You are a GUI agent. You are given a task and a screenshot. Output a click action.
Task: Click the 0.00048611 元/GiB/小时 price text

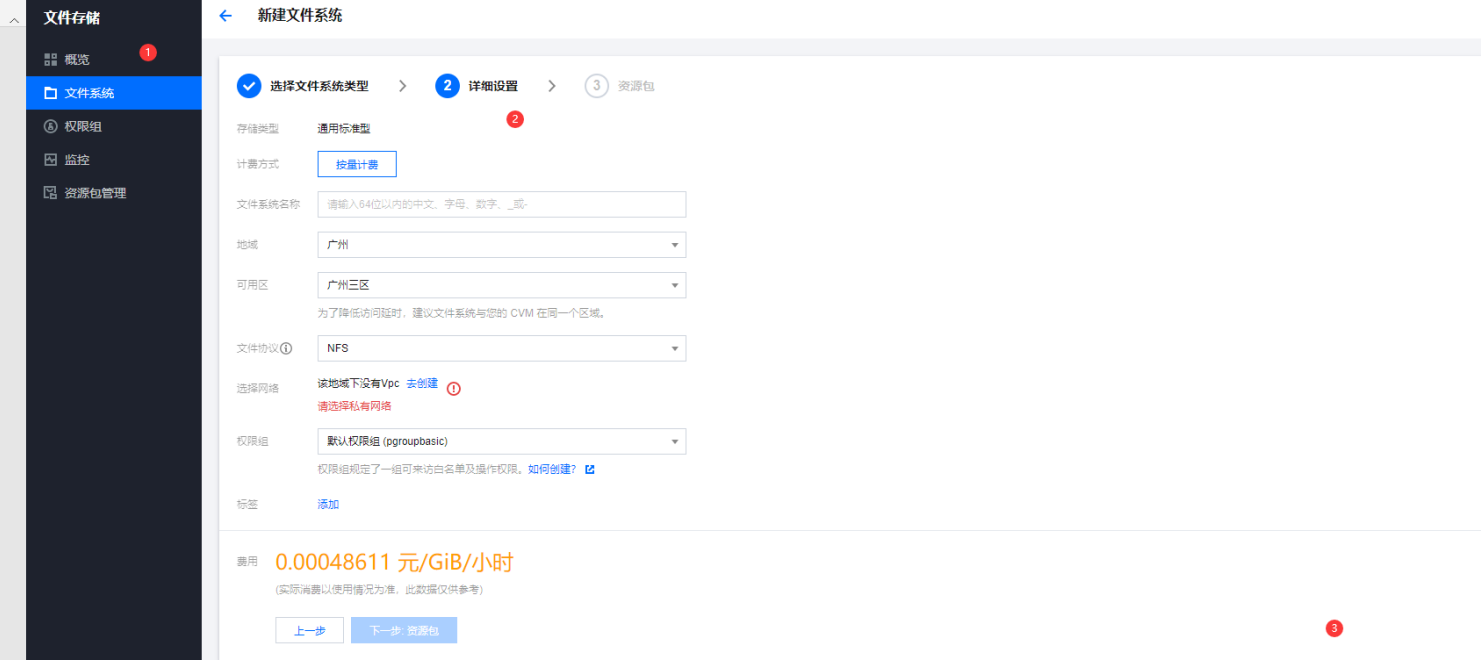click(x=394, y=562)
